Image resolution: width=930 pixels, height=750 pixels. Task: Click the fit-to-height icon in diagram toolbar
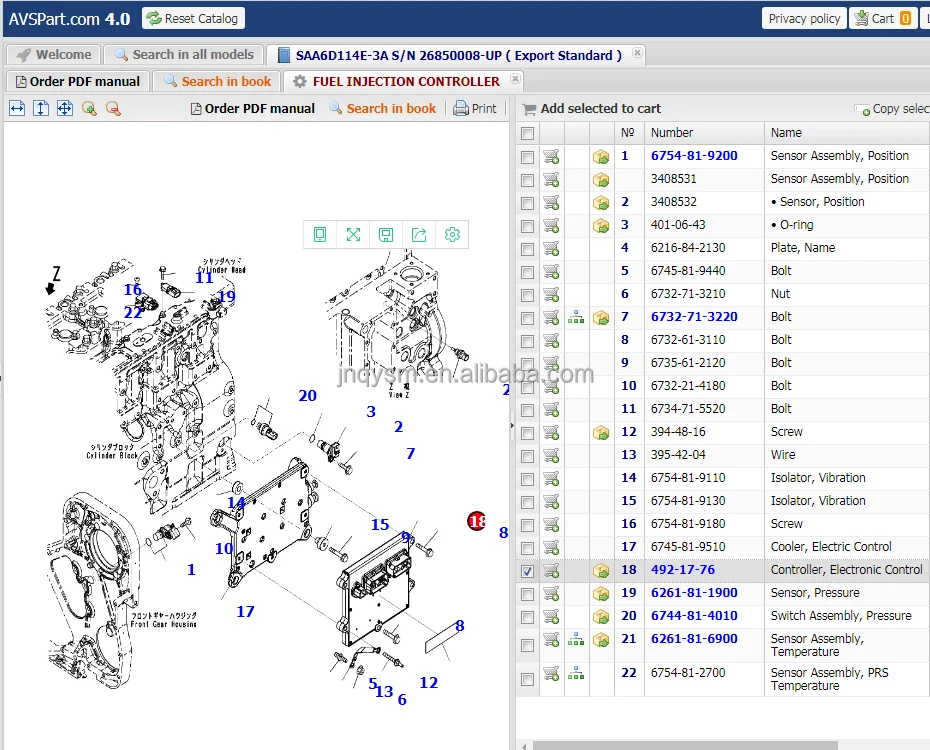(x=41, y=108)
